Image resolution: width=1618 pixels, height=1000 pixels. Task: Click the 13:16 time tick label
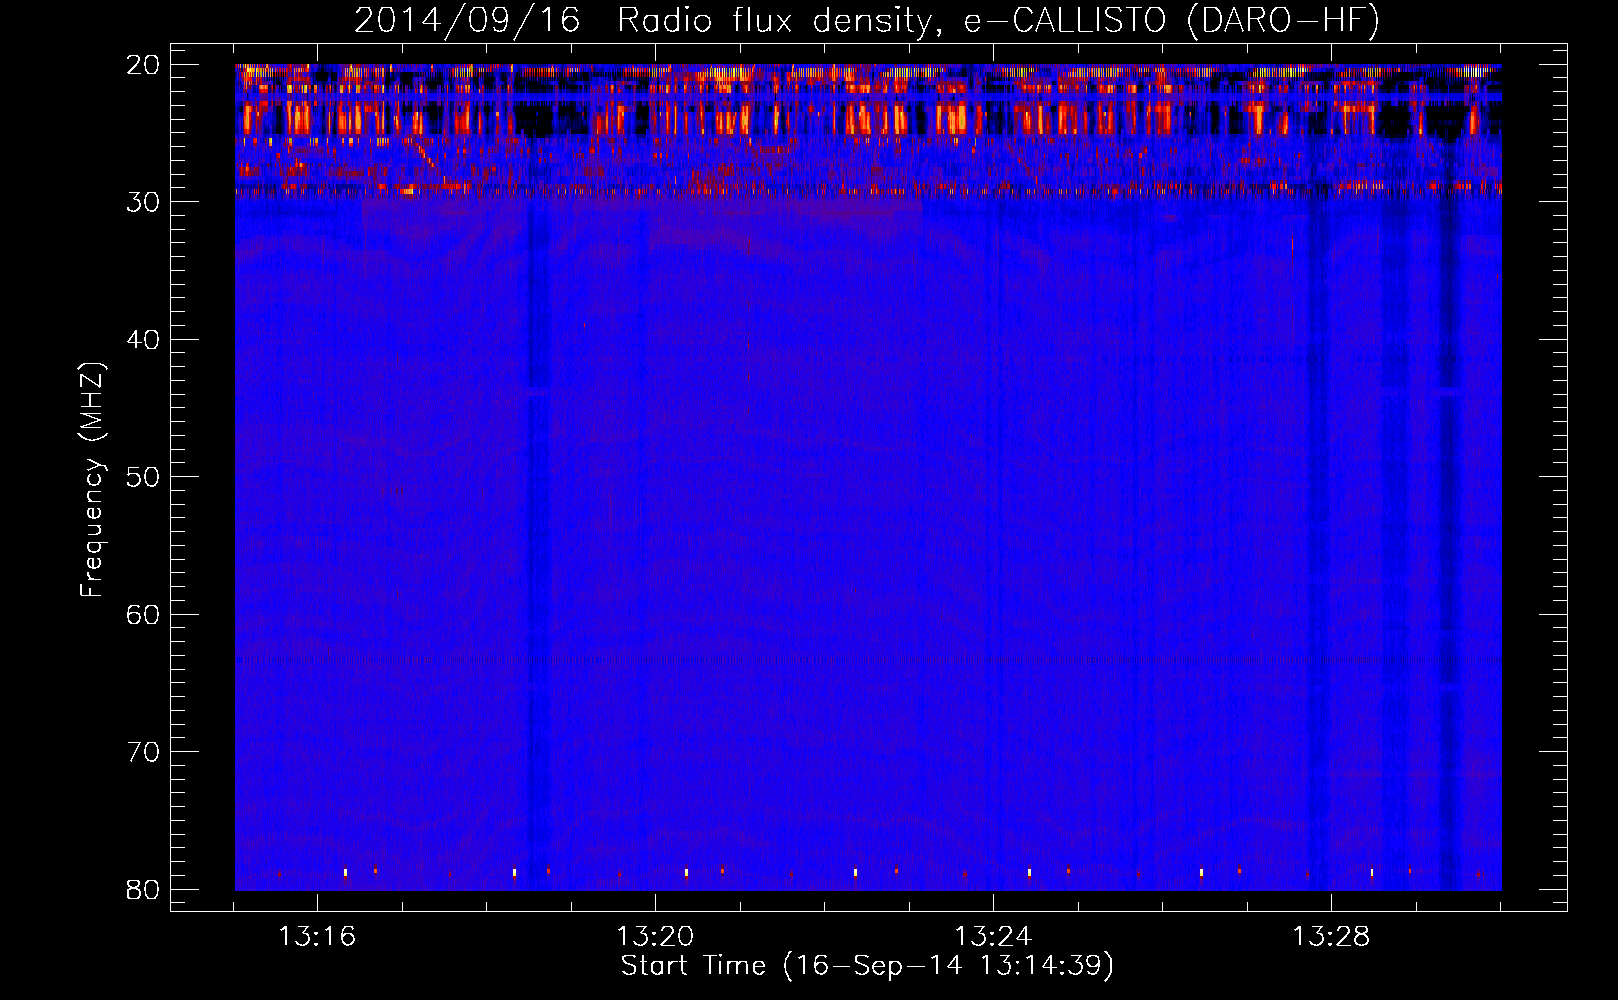click(x=317, y=937)
